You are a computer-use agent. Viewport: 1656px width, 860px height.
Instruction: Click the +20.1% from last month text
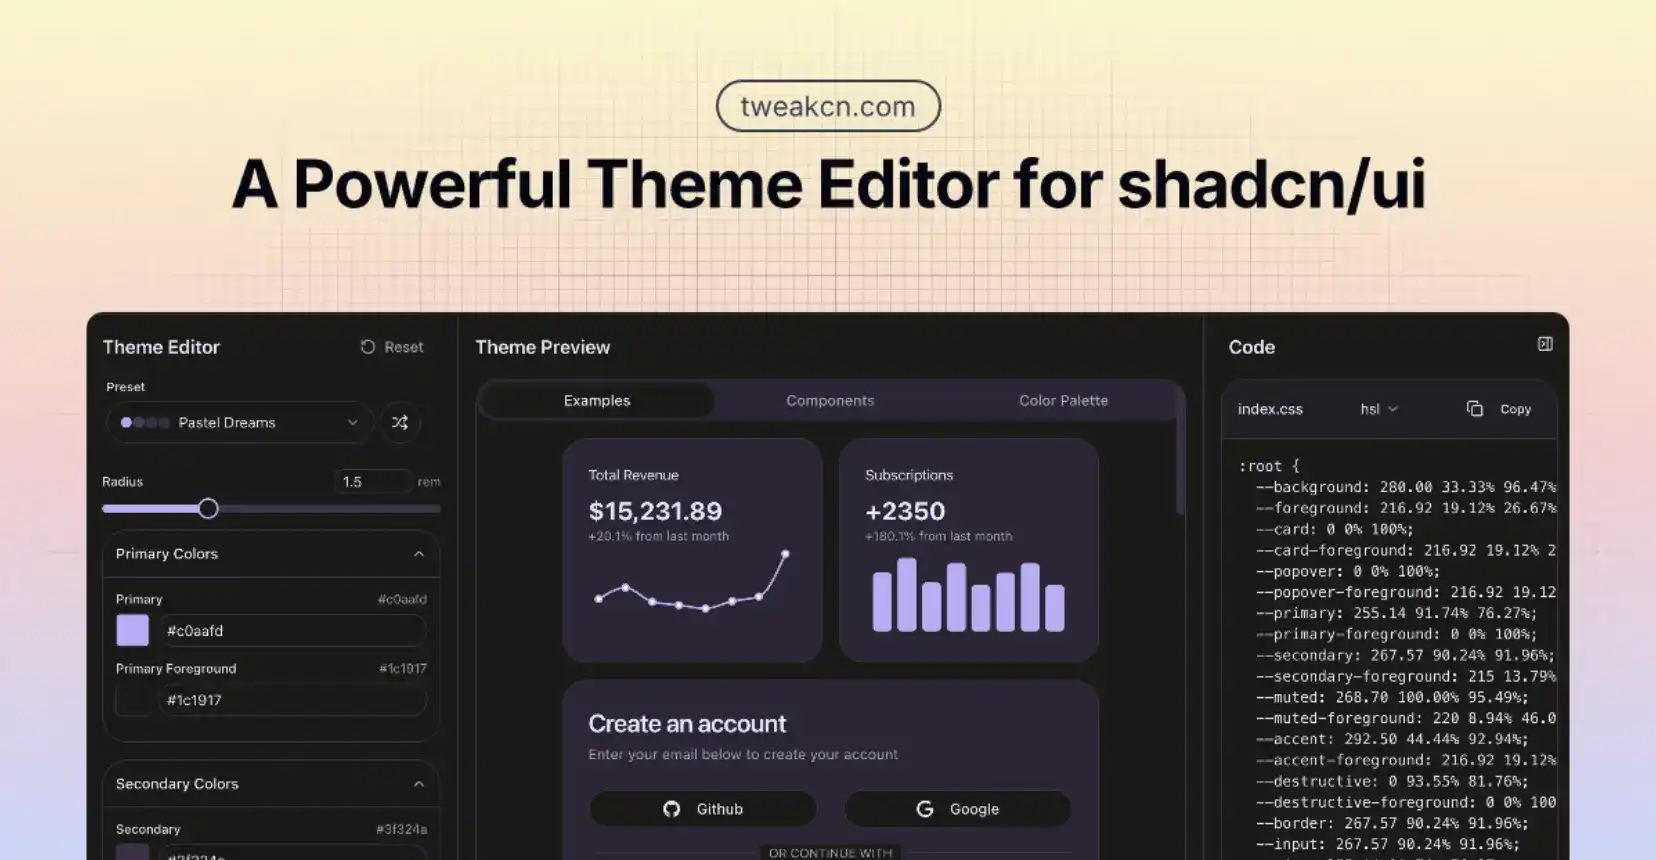658,536
